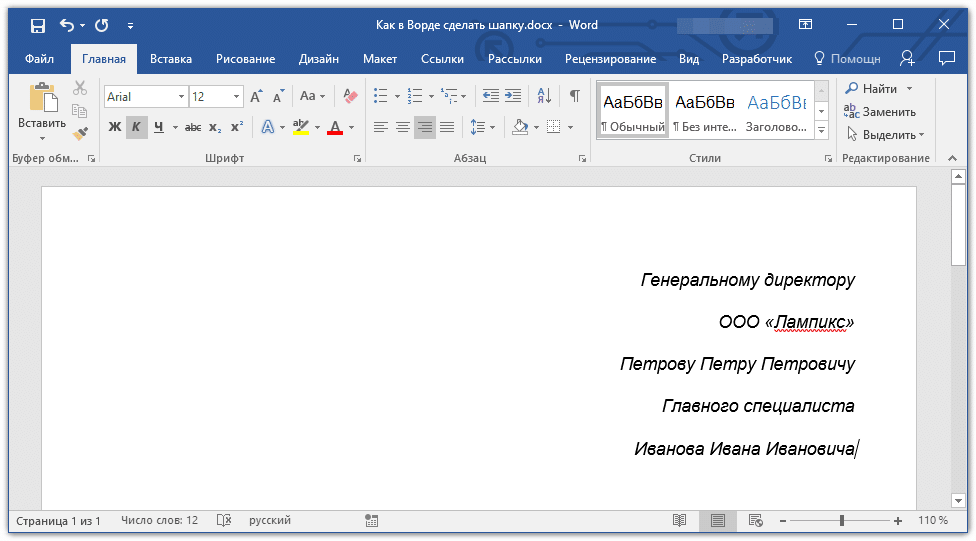
Task: Click the Sort A-Z icon
Action: click(x=543, y=96)
